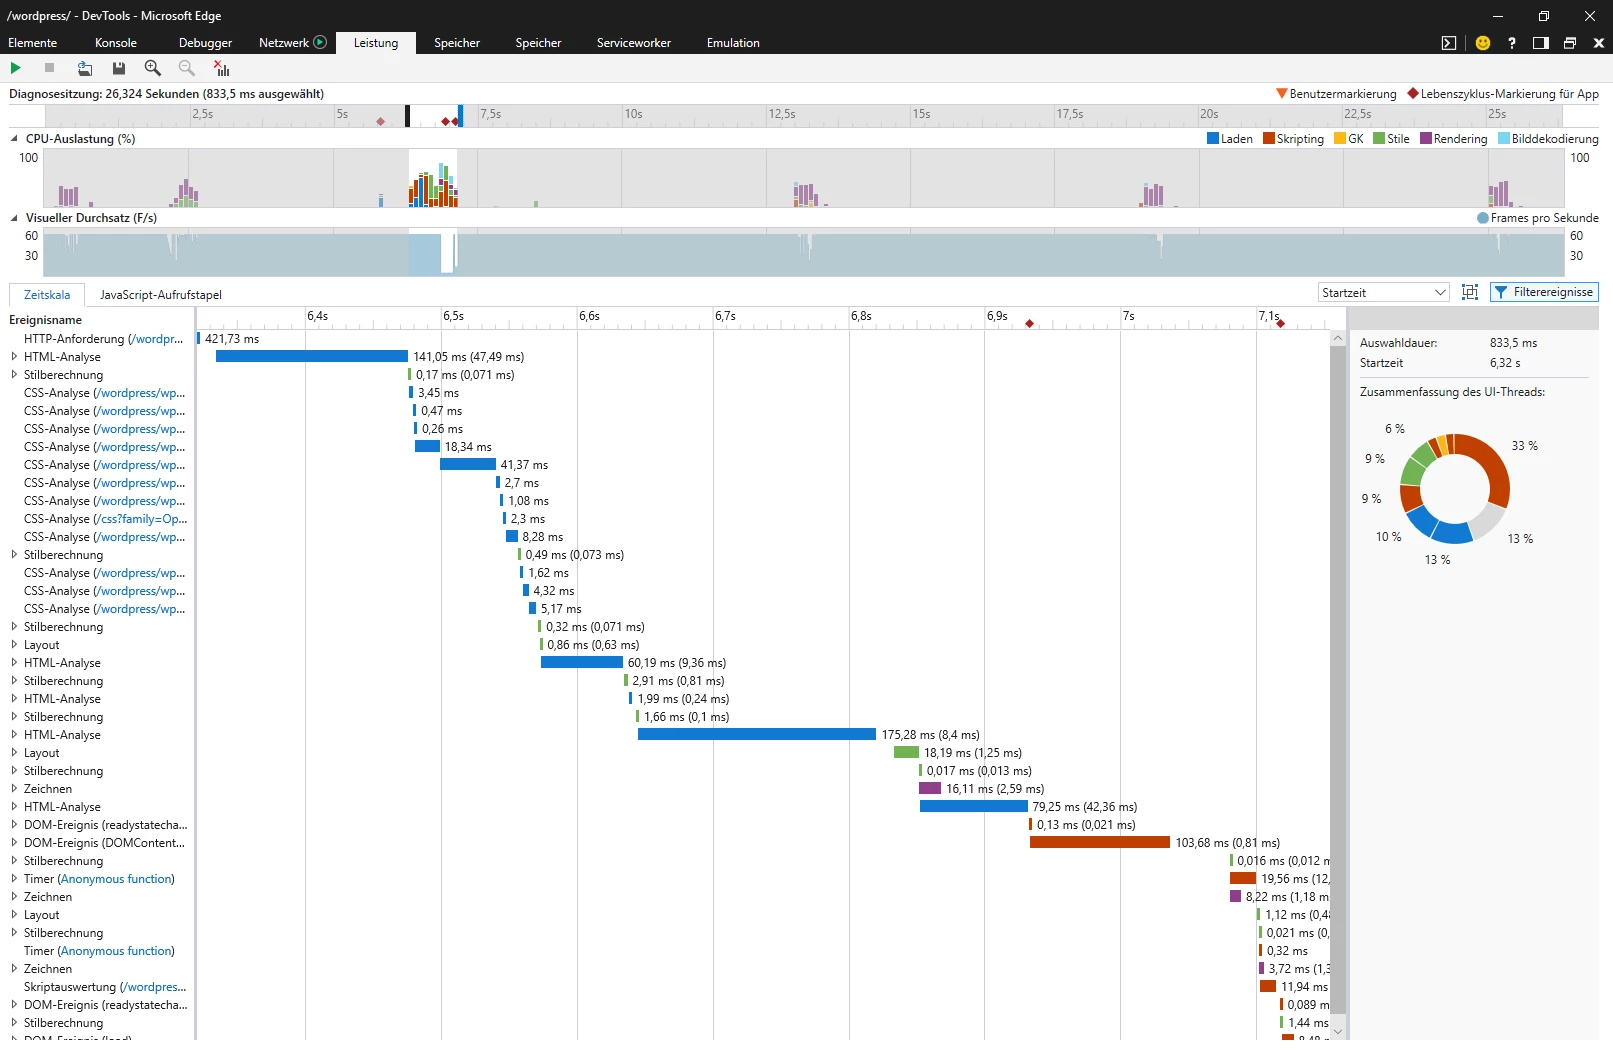Click the Frames pro Sekunde legend dot
Viewport: 1613px width, 1050px height.
[1483, 218]
